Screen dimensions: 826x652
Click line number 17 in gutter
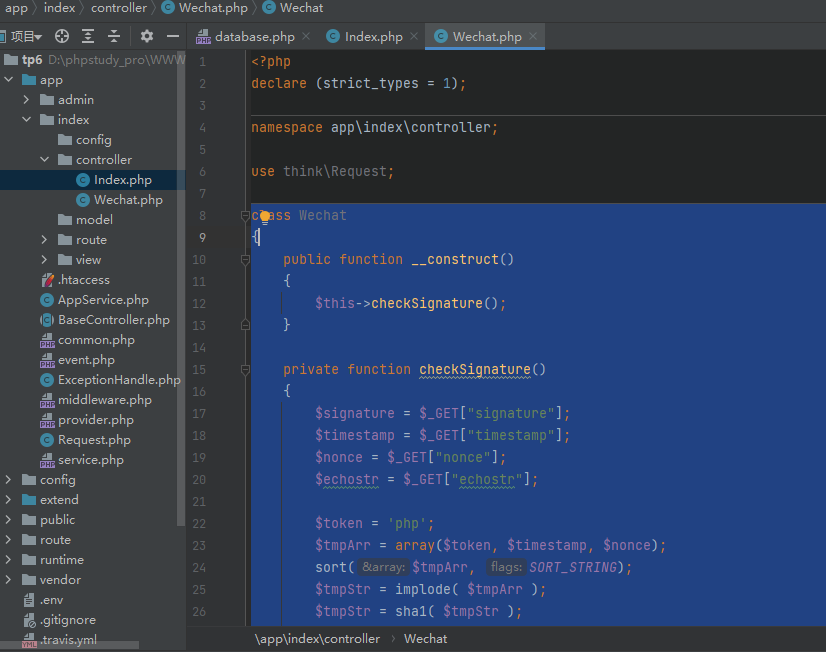199,414
